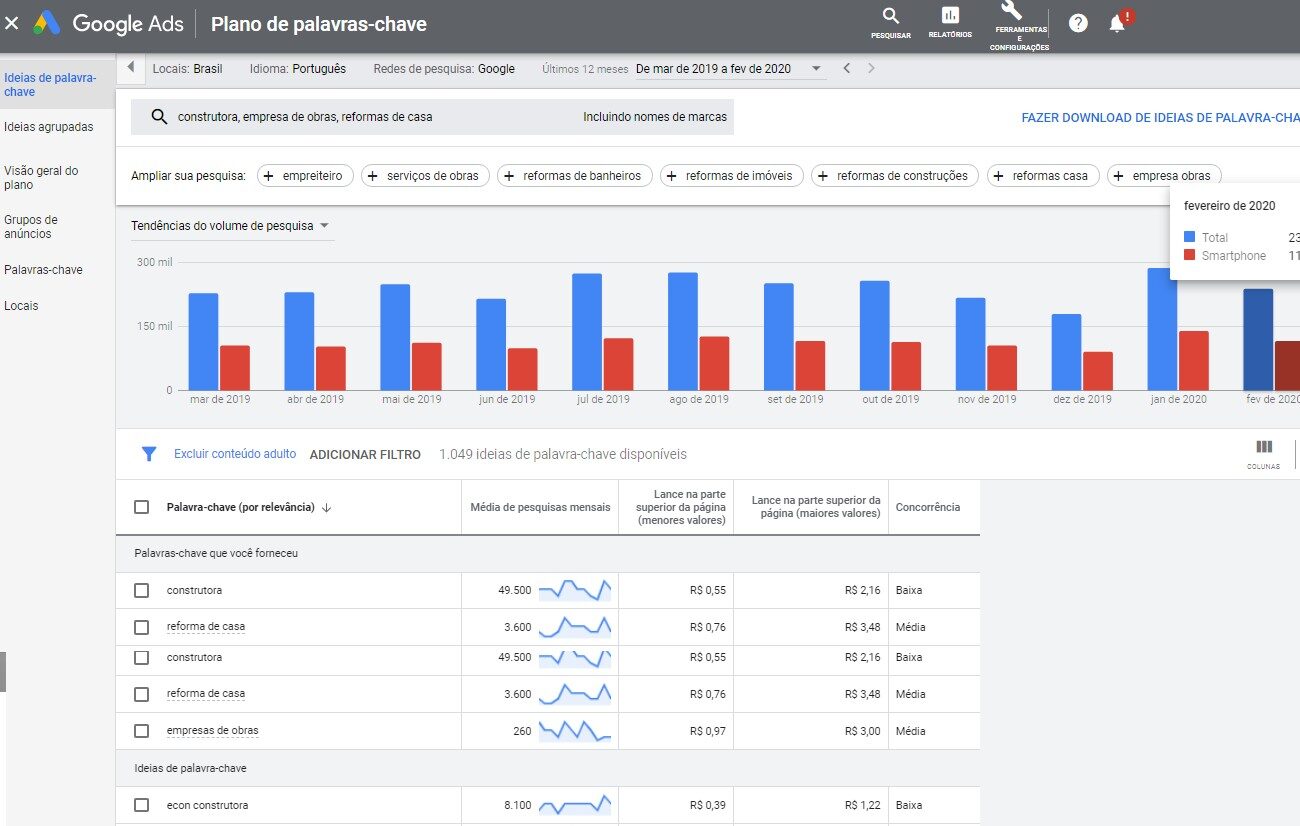1300x826 pixels.
Task: Open Visão geral do plano sidebar item
Action: coord(41,178)
